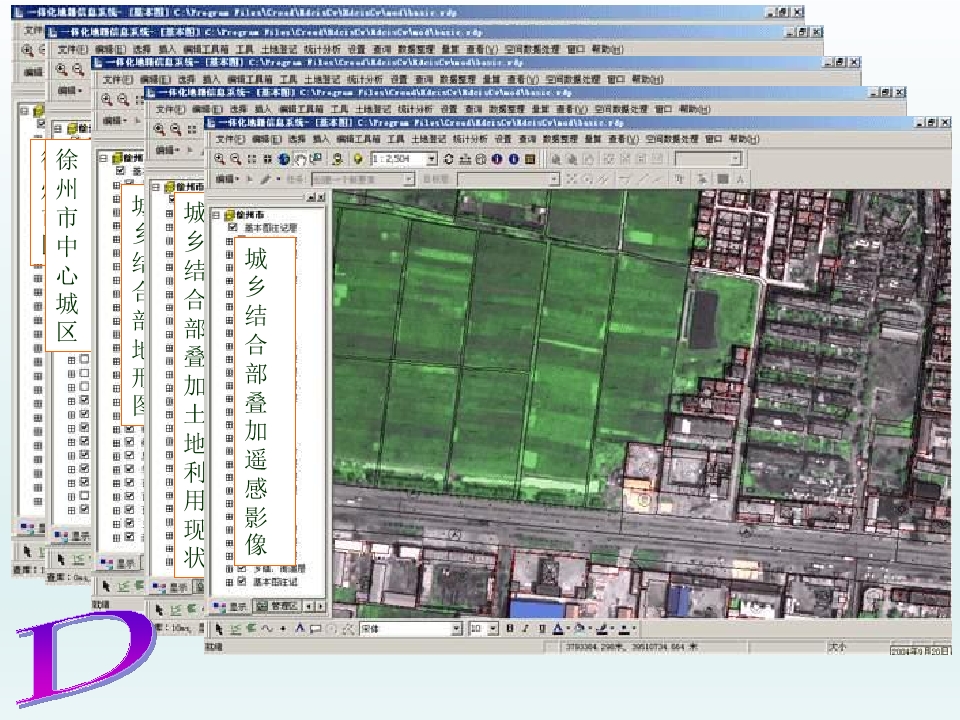Click the Identify person icon in toolbar

pos(337,159)
